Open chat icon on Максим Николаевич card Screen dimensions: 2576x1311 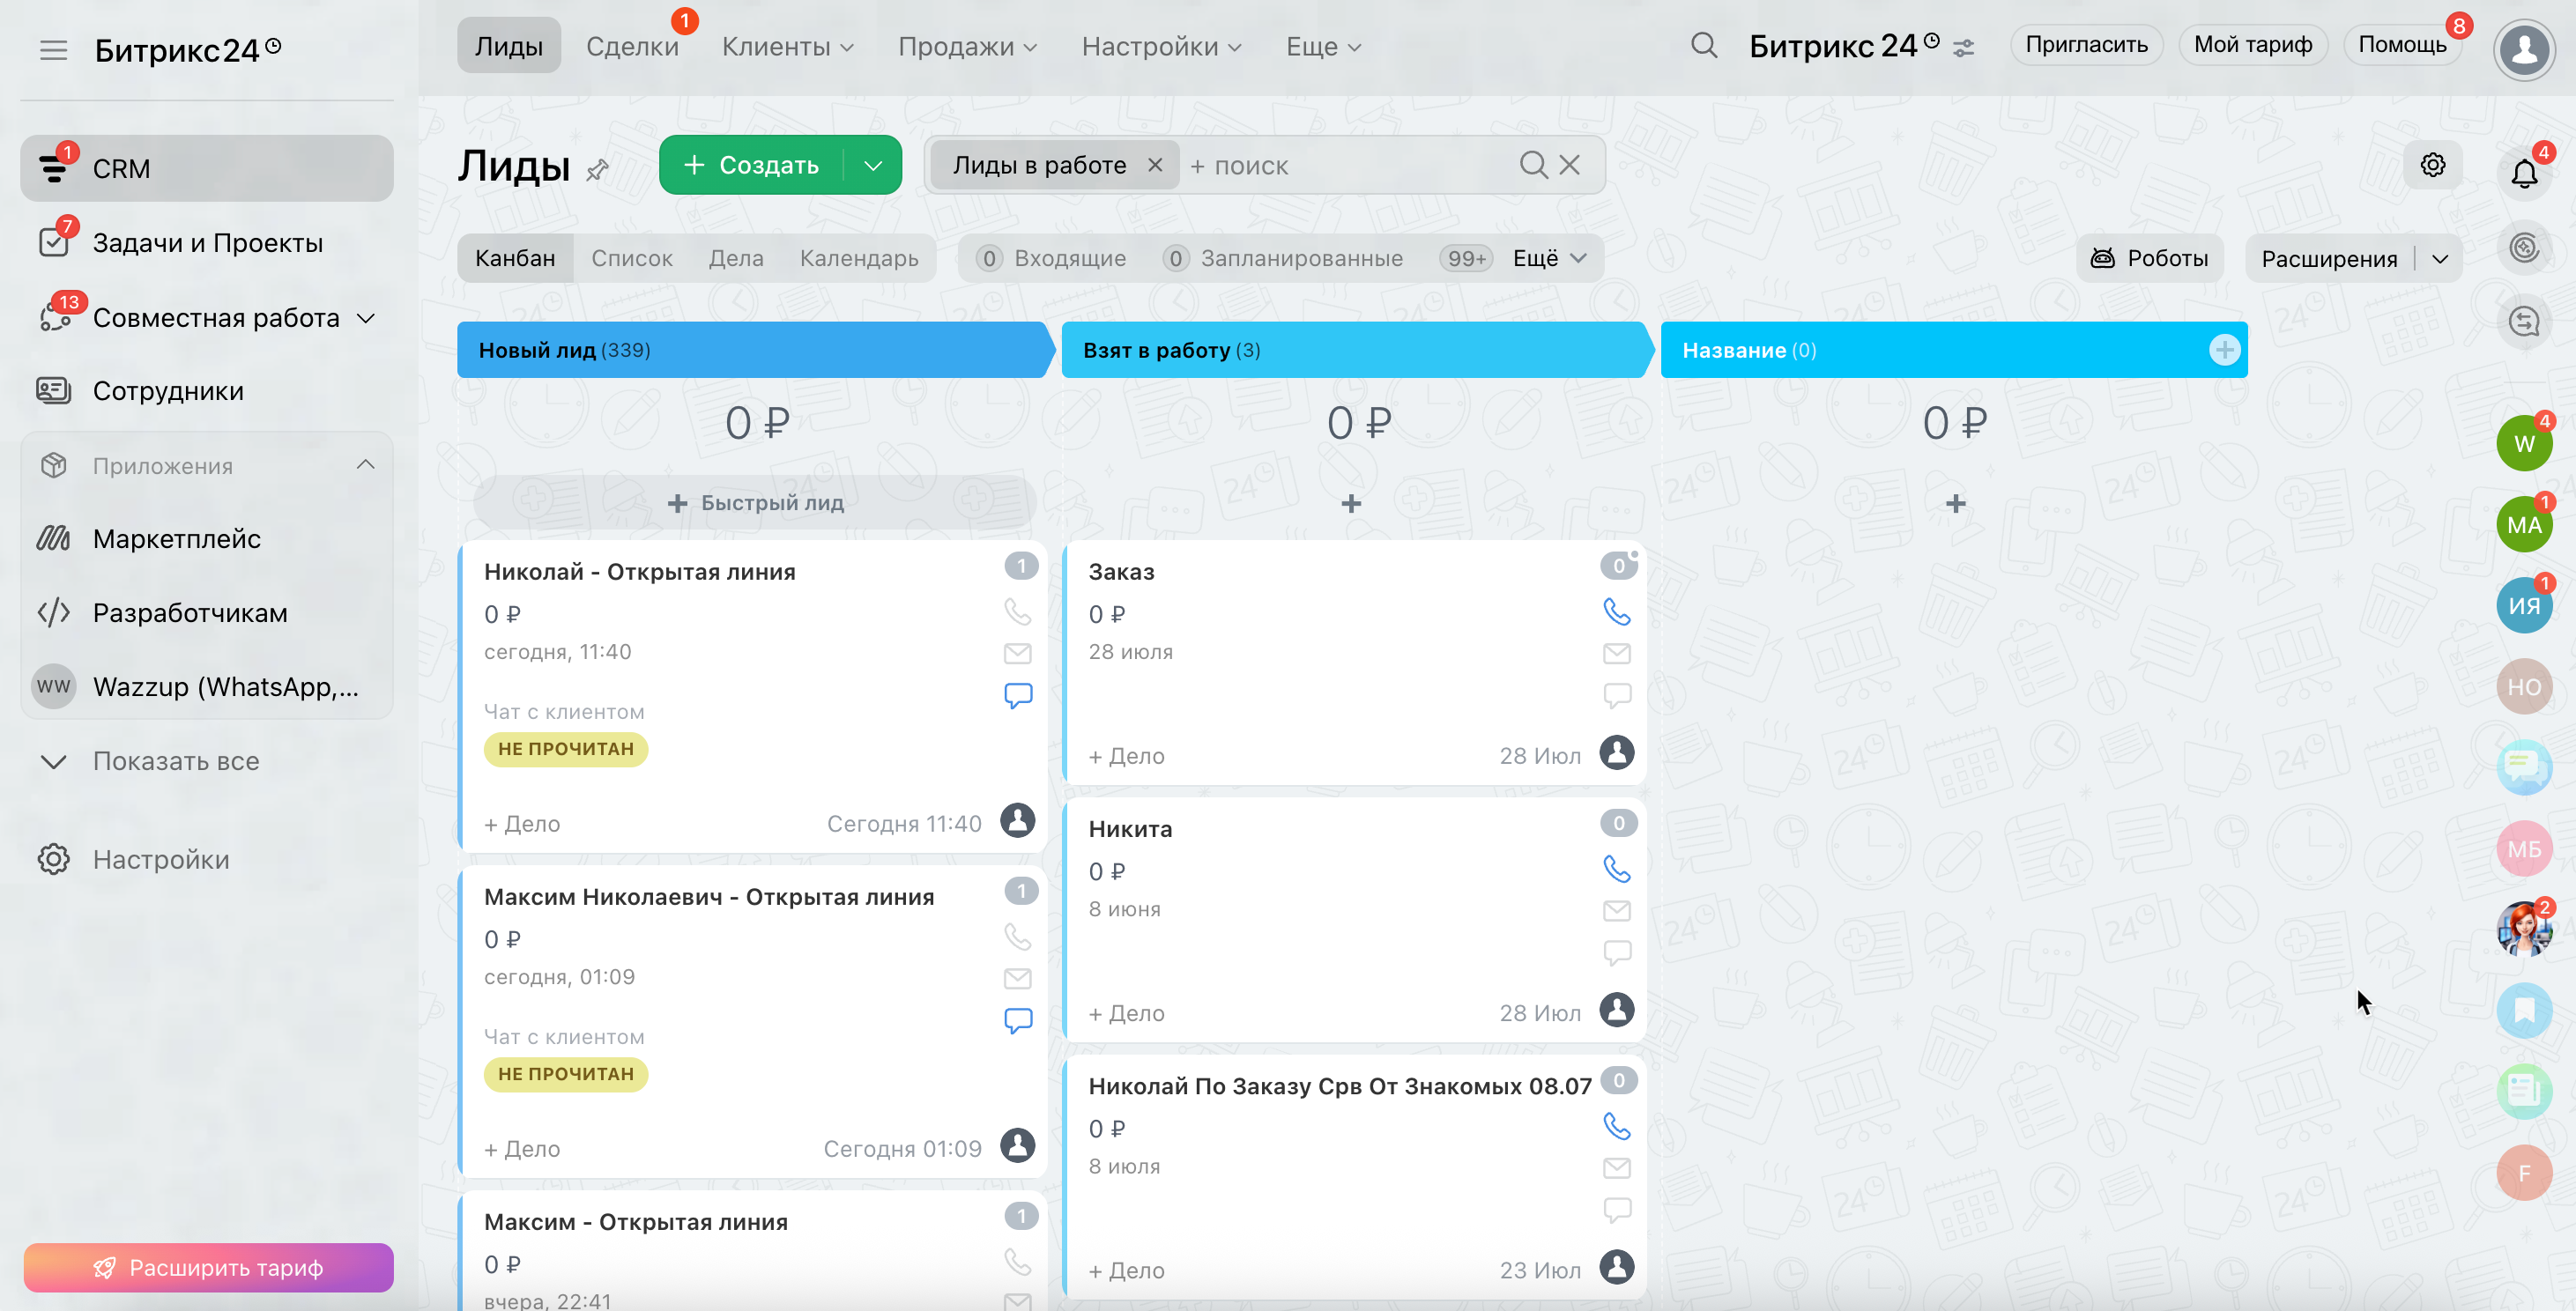point(1017,1021)
